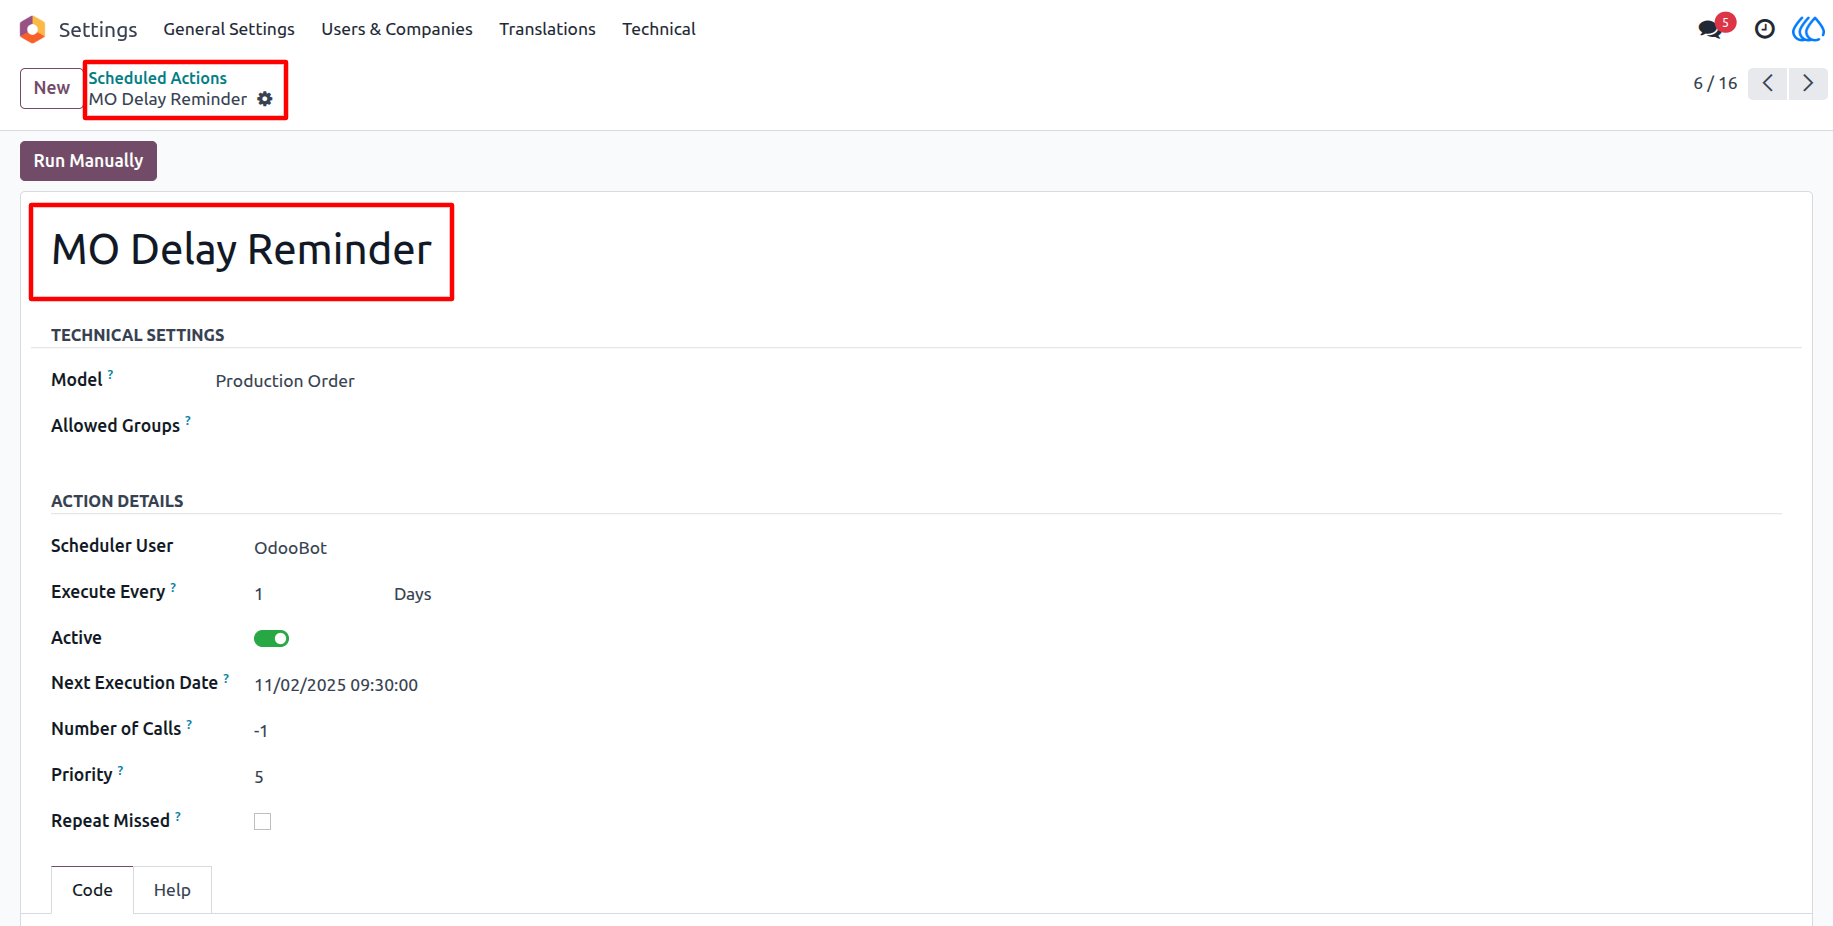Show the Execute Every help question mark
Viewport: 1833px width, 926px height.
(x=173, y=587)
